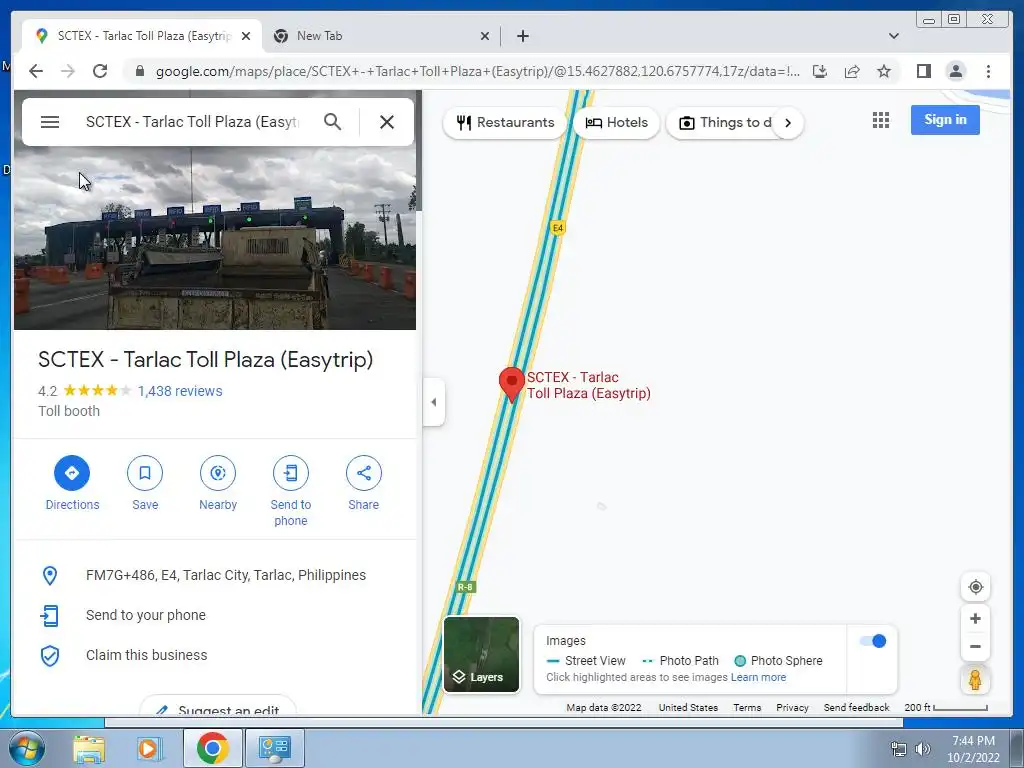1024x768 pixels.
Task: Go back in browser history
Action: (x=36, y=71)
